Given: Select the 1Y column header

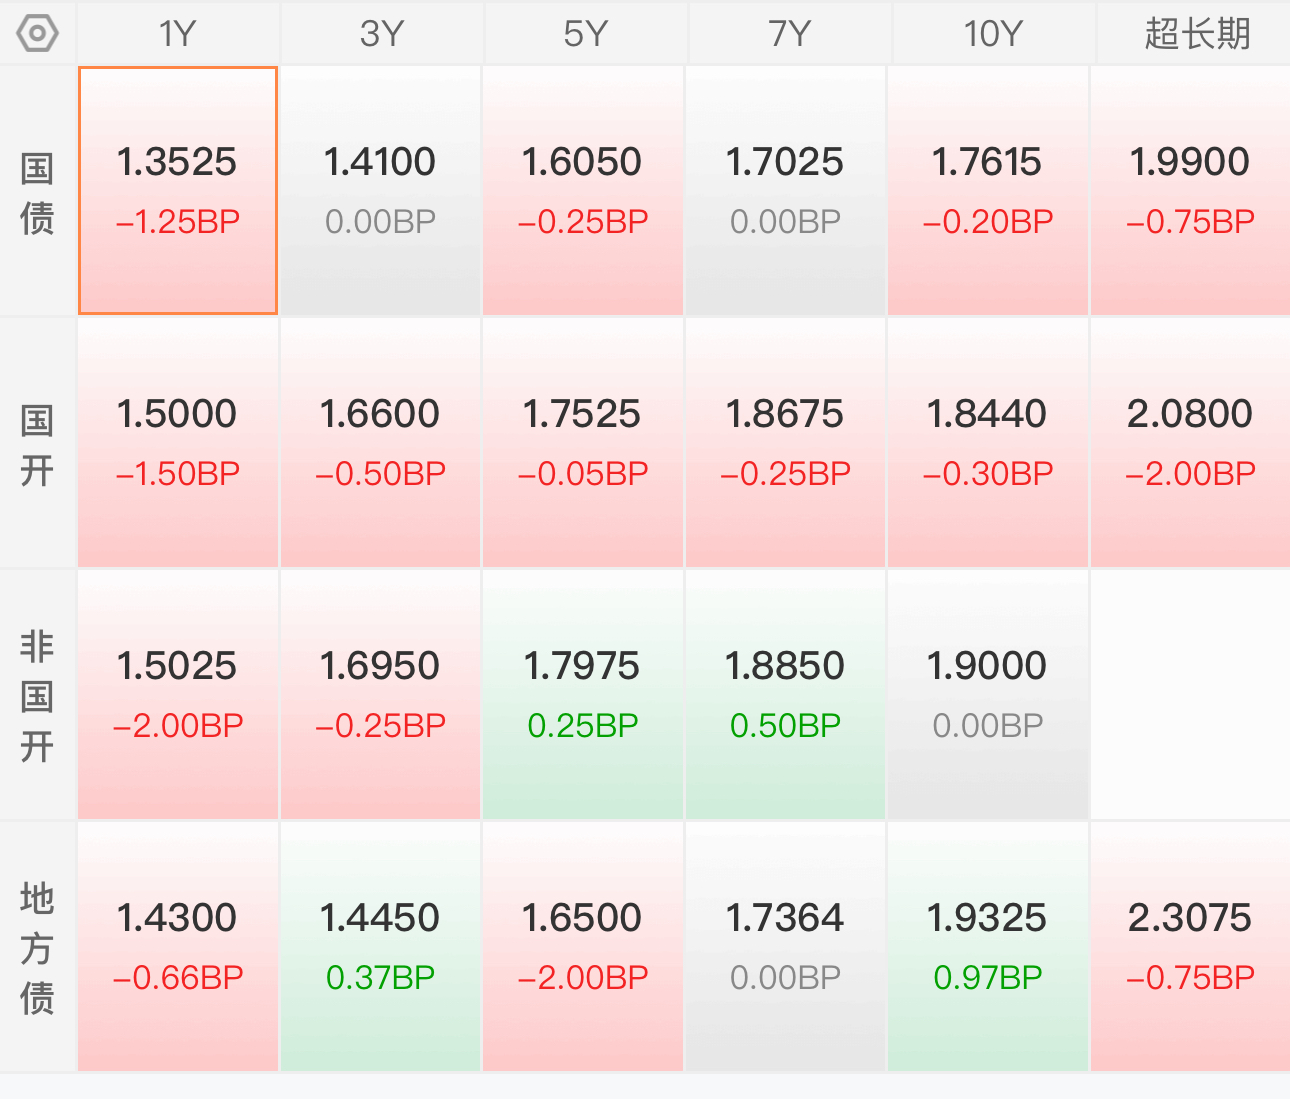Looking at the screenshot, I should coord(178,34).
